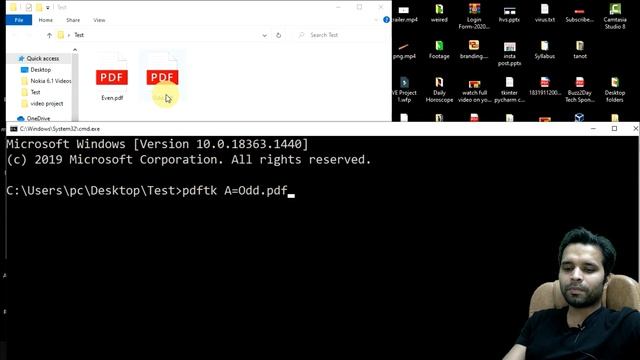Select the Footage desktop icon
Image resolution: width=640 pixels, height=360 pixels.
click(439, 50)
